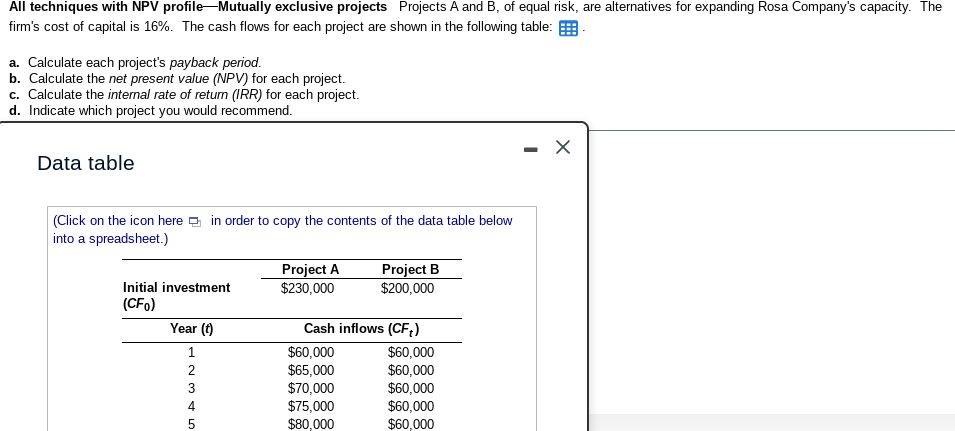Image resolution: width=955 pixels, height=431 pixels.
Task: Select Project B year 1 cash inflow $60,000
Action: pyautogui.click(x=411, y=352)
